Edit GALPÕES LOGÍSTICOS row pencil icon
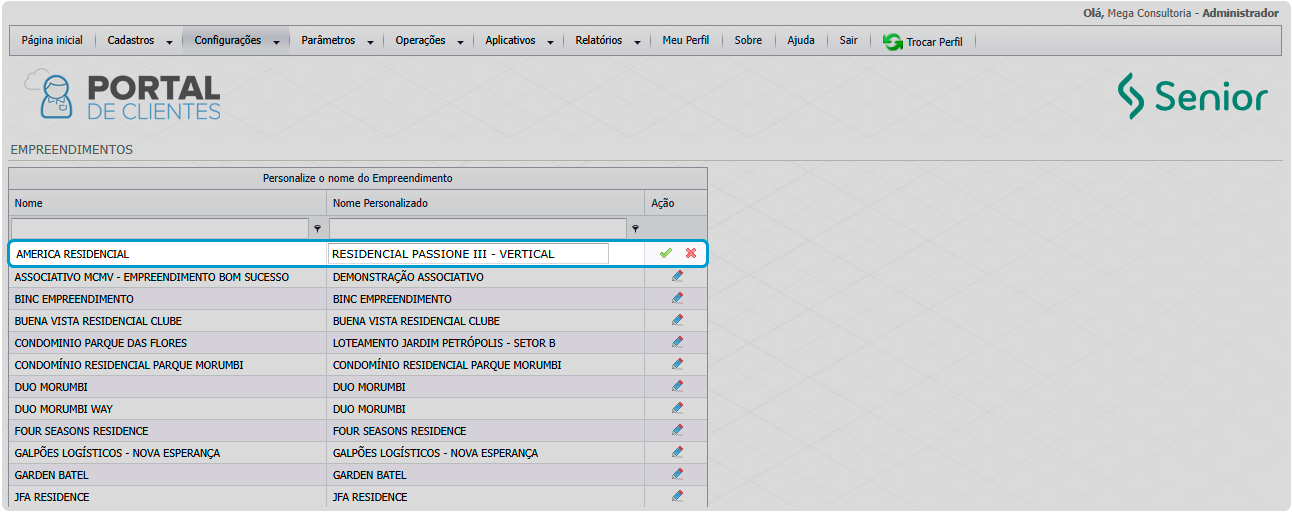The width and height of the screenshot is (1292, 513). click(x=677, y=452)
